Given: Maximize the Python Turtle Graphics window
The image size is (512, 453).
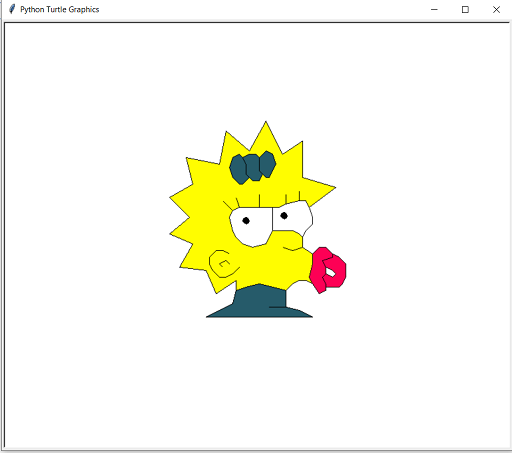Looking at the screenshot, I should click(x=465, y=9).
